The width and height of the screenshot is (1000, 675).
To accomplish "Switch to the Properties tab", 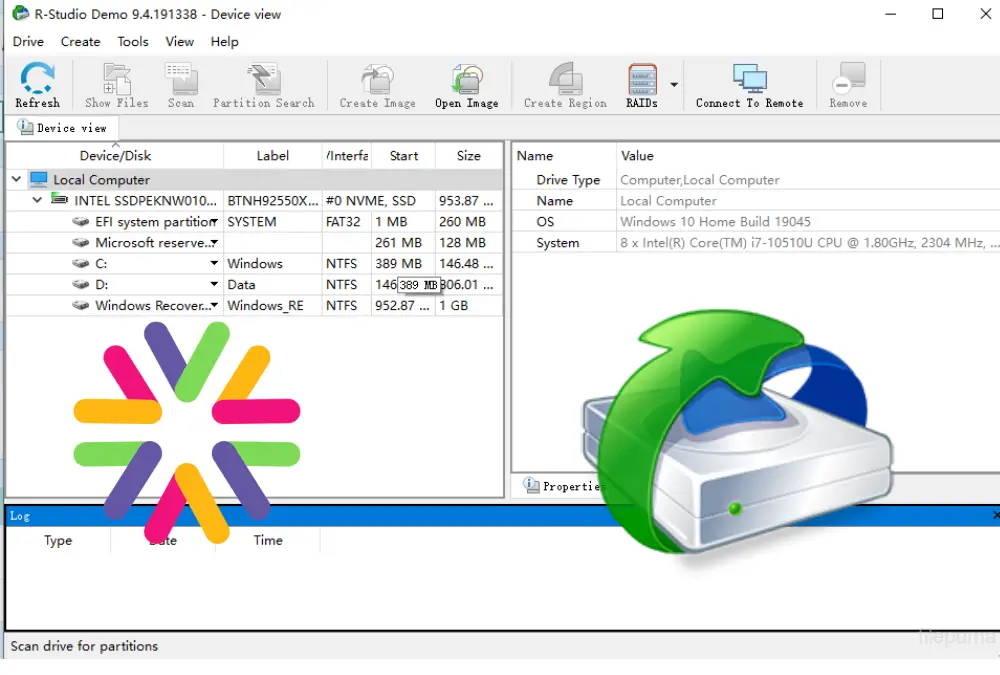I will click(564, 486).
